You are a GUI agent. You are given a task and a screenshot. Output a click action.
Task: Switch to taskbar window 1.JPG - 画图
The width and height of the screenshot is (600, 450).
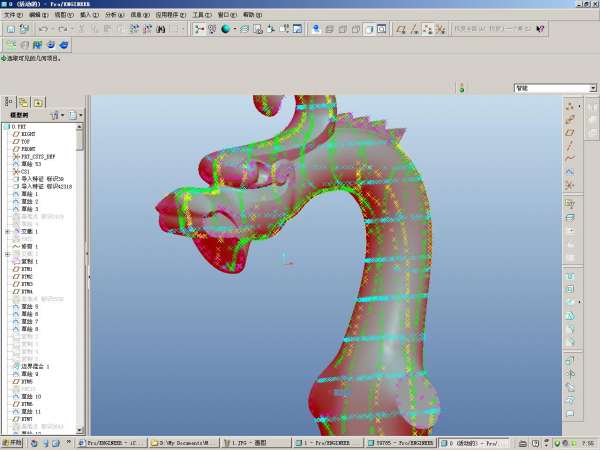[x=256, y=443]
